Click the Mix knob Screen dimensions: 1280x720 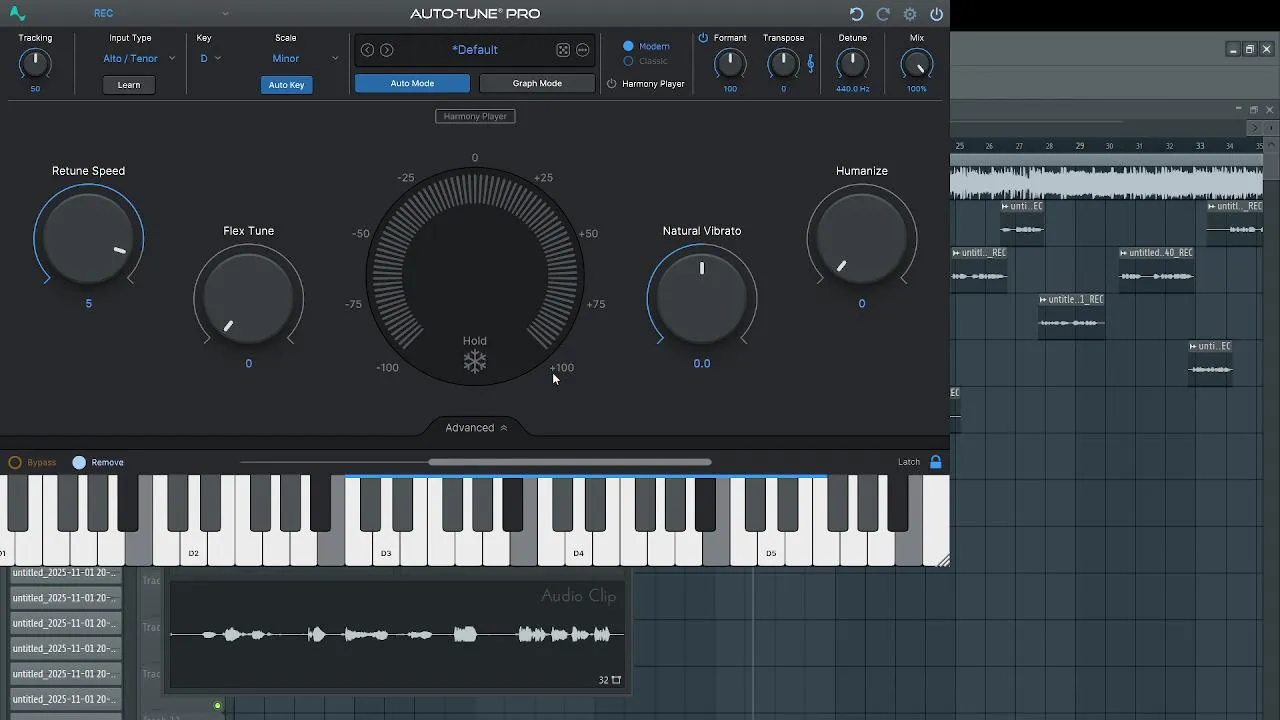(916, 64)
